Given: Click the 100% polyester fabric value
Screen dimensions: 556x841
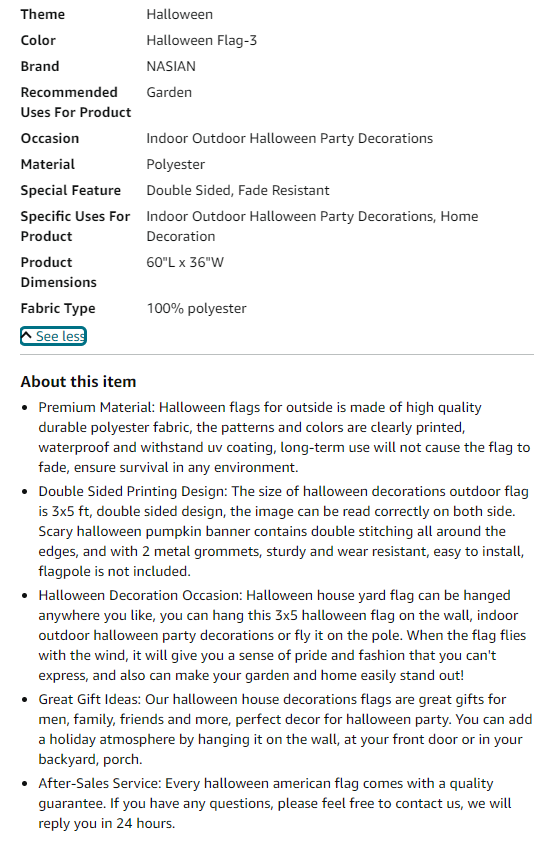Looking at the screenshot, I should tap(197, 308).
